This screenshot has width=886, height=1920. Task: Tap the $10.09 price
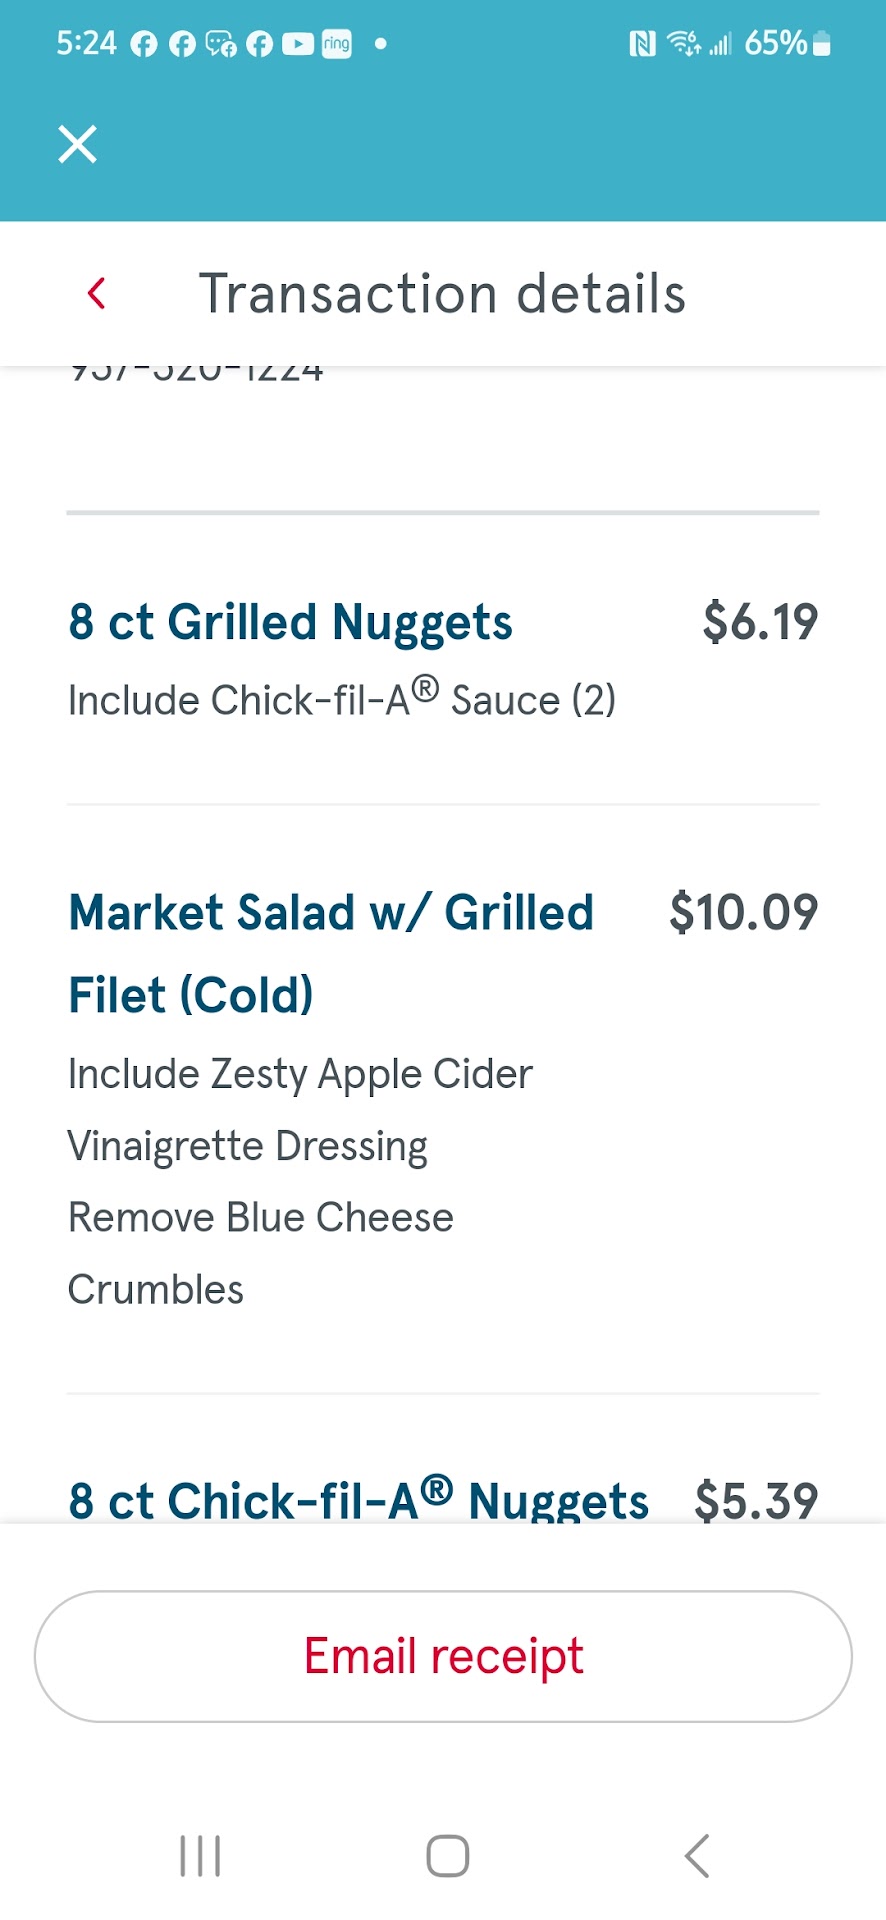coord(743,912)
